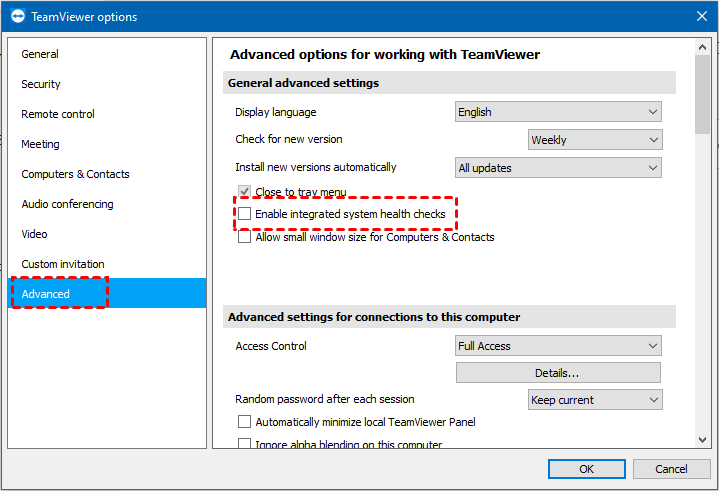Toggle the Close to tray menu checkbox

click(x=244, y=191)
